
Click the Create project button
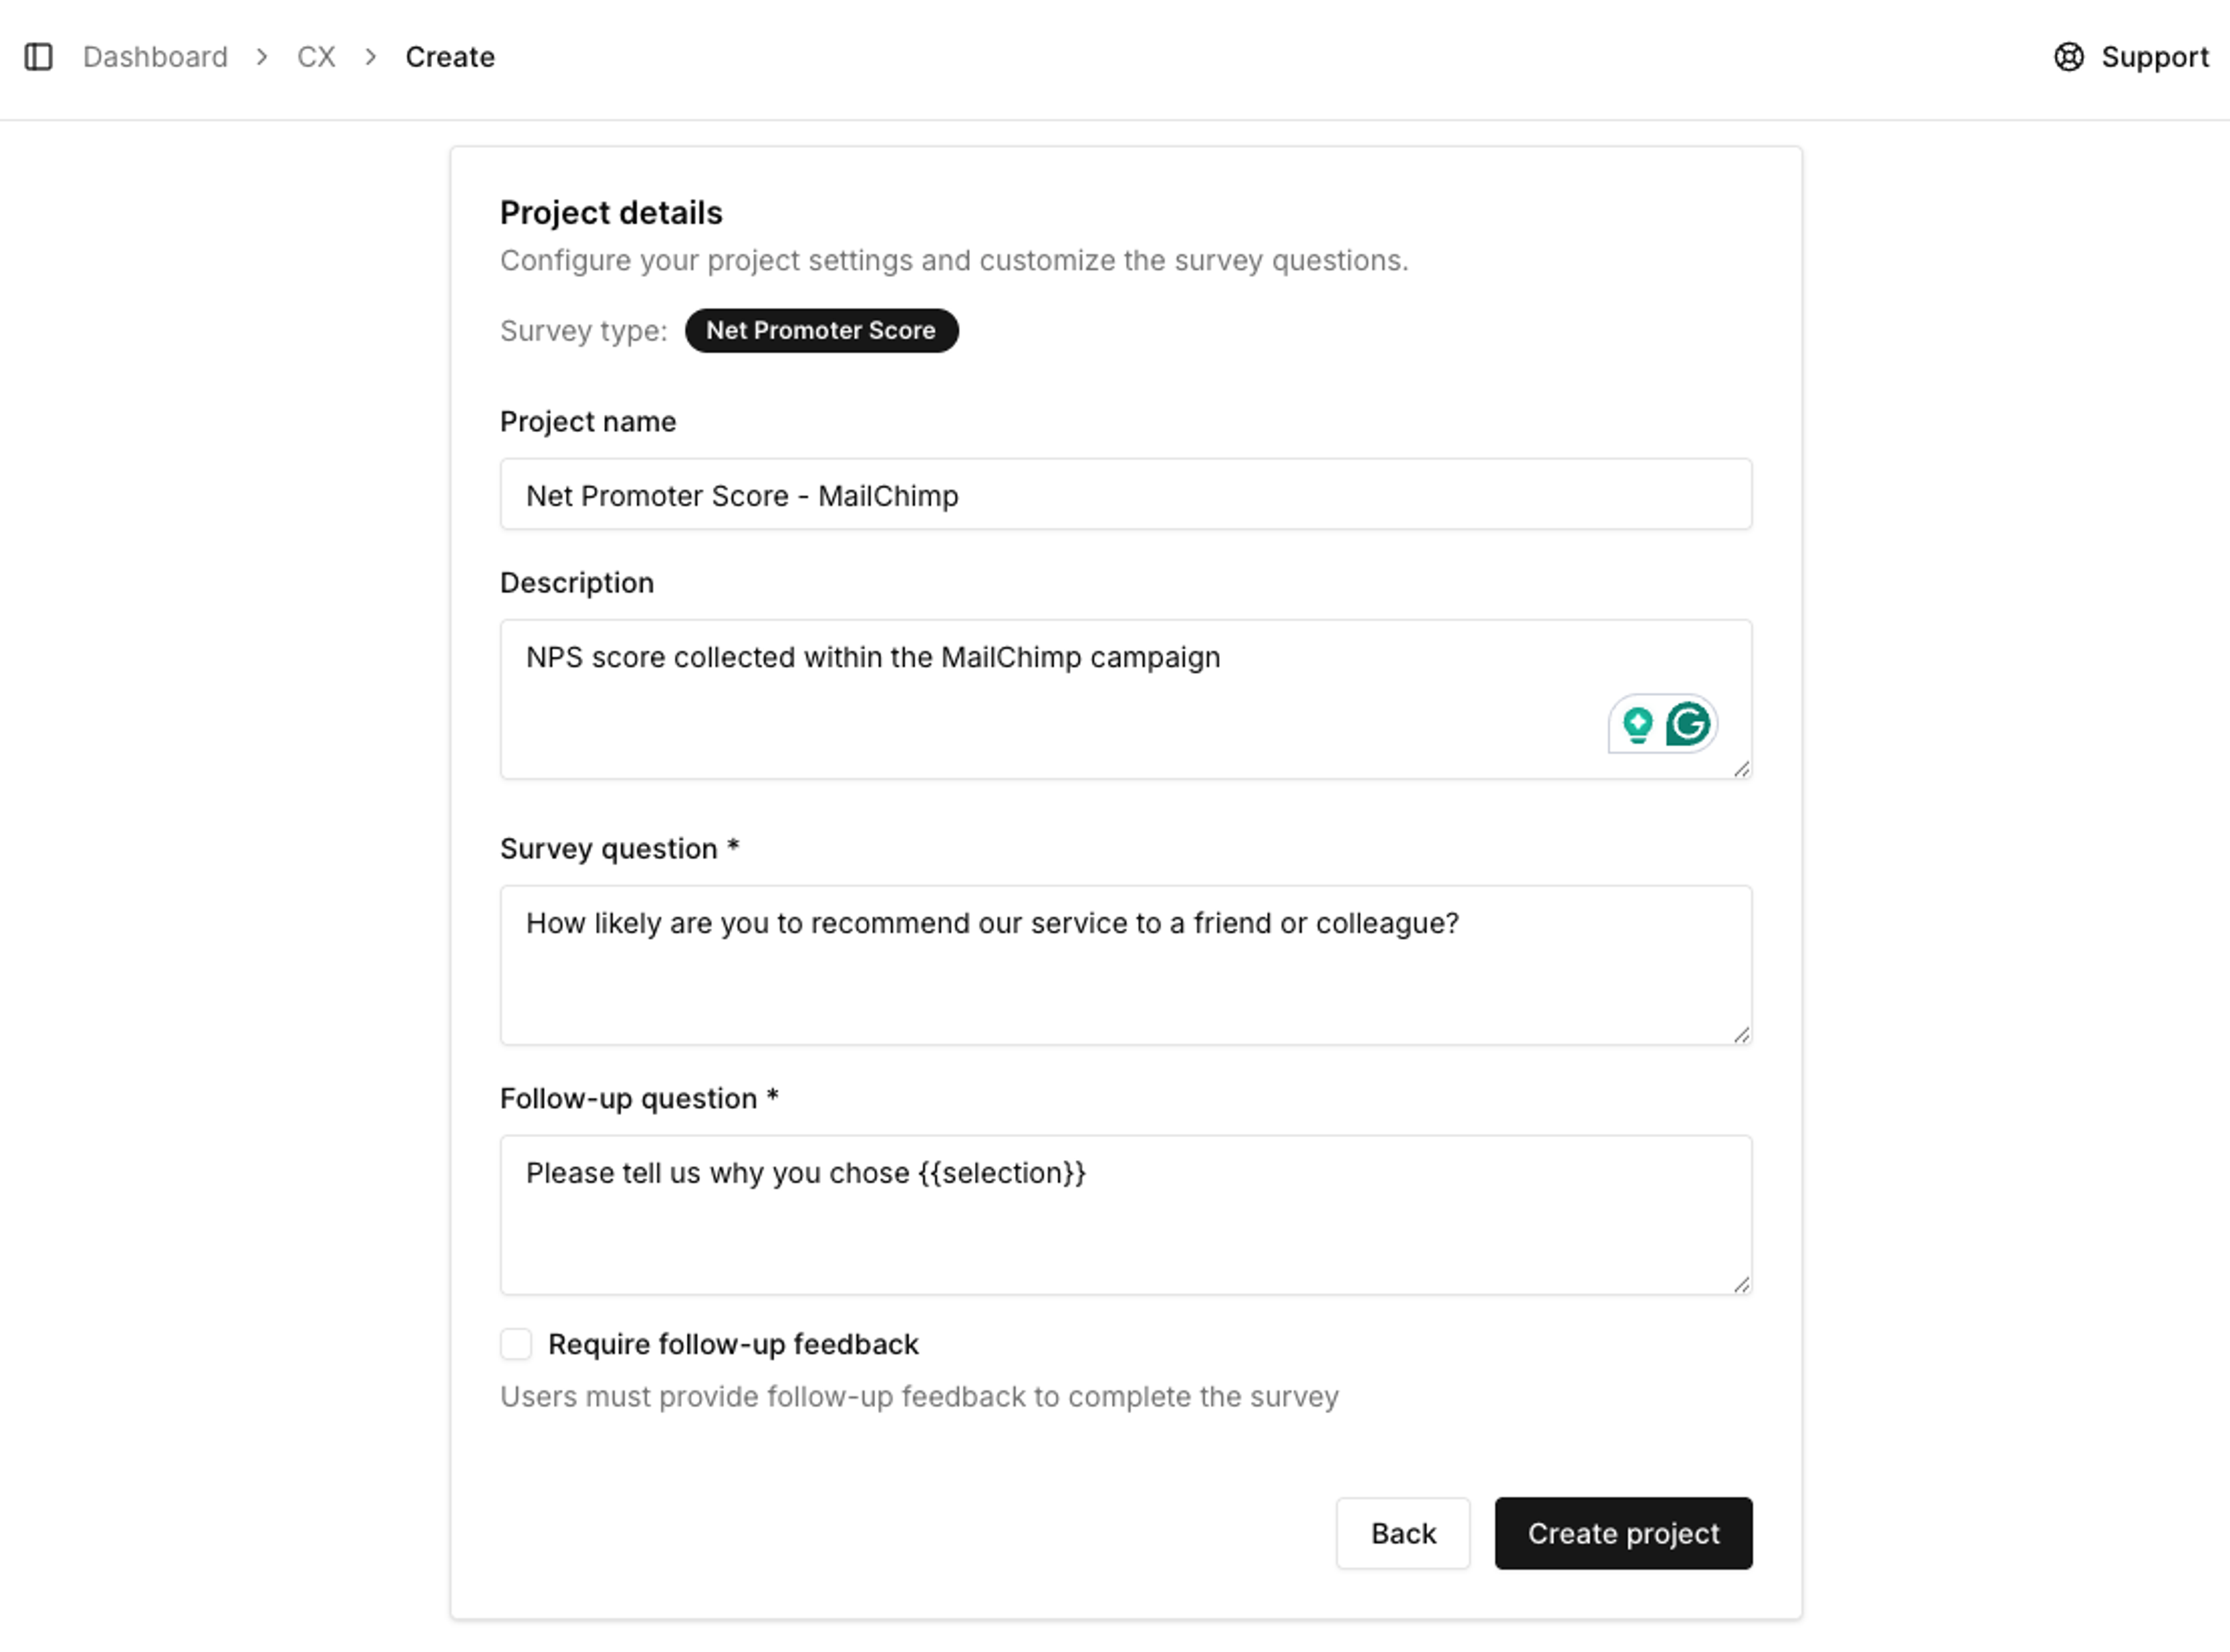coord(1623,1533)
